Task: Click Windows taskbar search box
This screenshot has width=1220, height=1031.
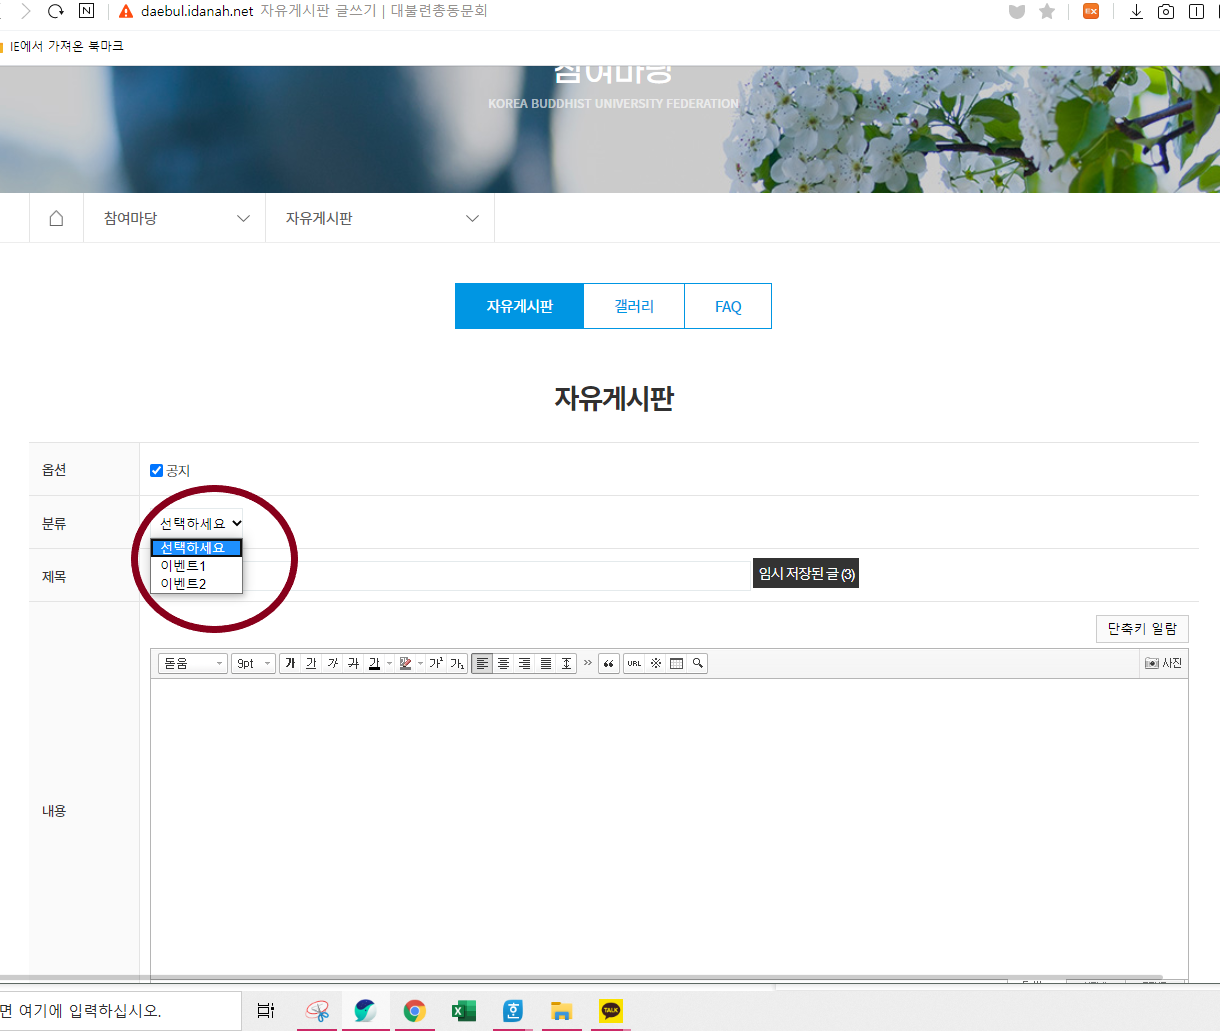Action: 120,1011
